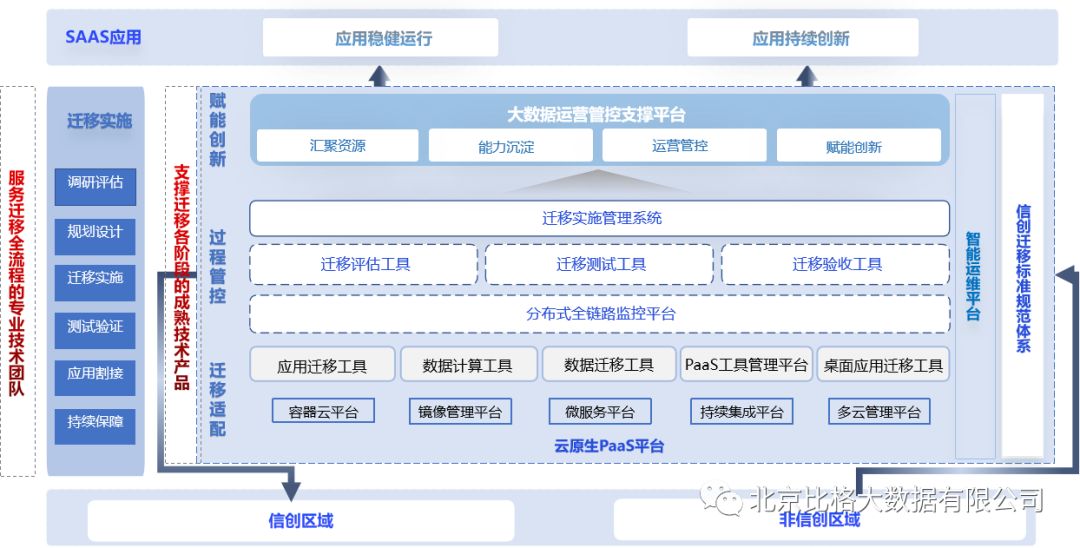Screen dimensions: 1080x548
Task: Select the 能力沉淀 box
Action: [x=510, y=146]
